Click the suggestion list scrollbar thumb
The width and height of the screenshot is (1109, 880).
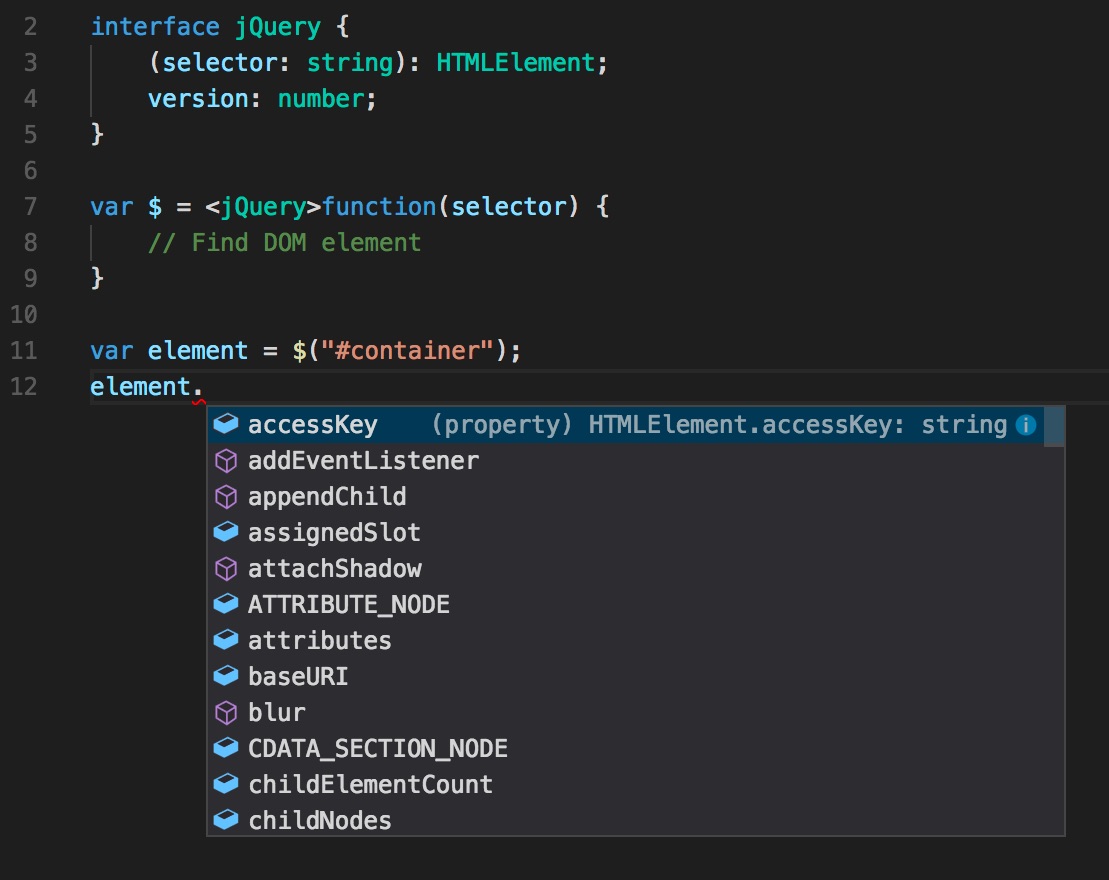click(1054, 427)
